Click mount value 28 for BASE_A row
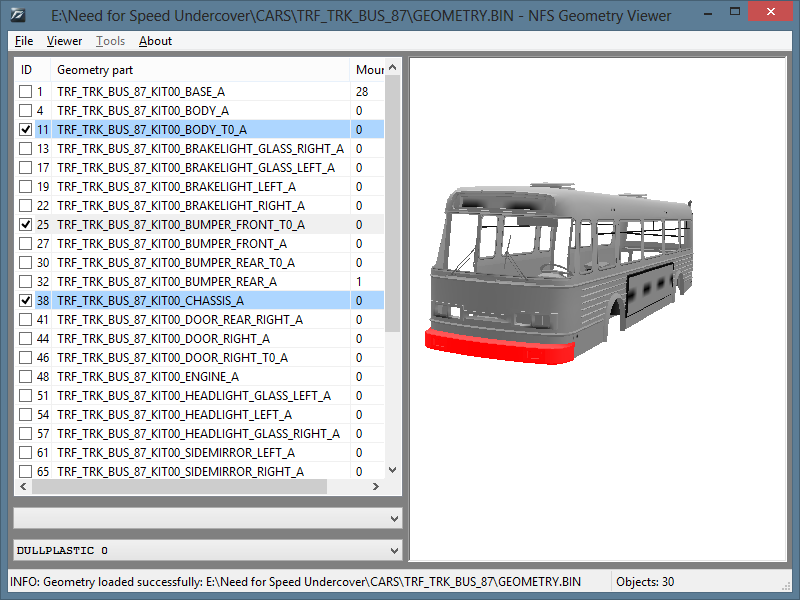Image resolution: width=800 pixels, height=600 pixels. coord(362,92)
